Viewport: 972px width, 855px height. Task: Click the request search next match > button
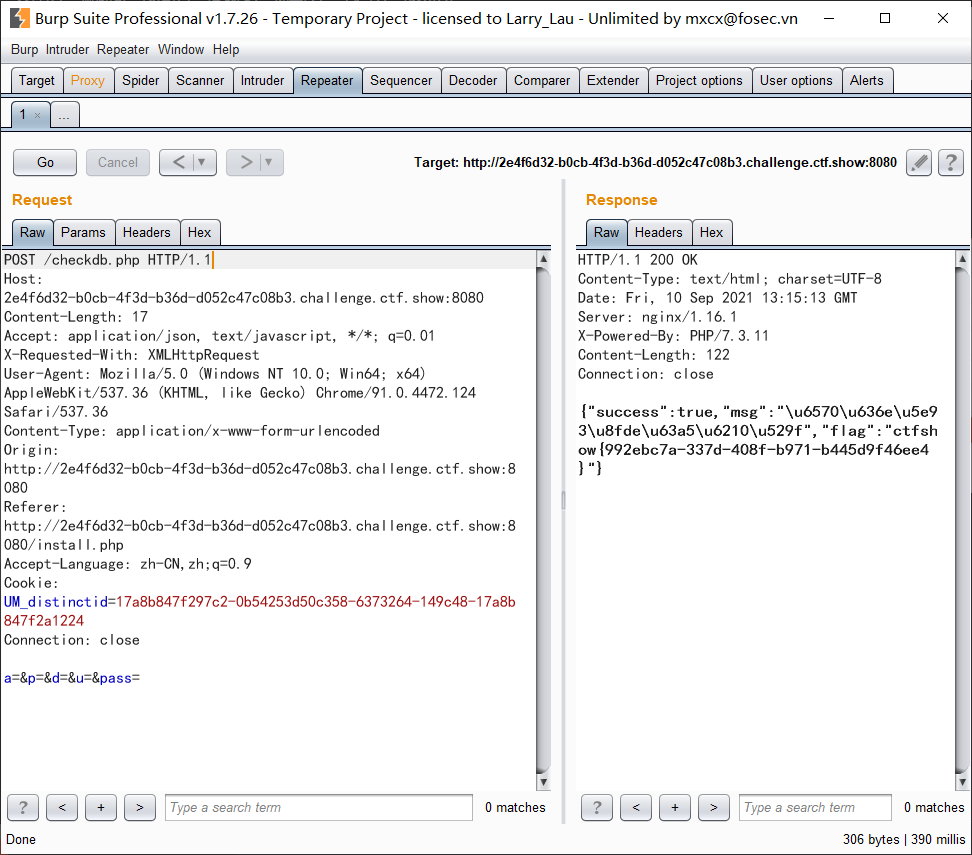click(x=140, y=807)
